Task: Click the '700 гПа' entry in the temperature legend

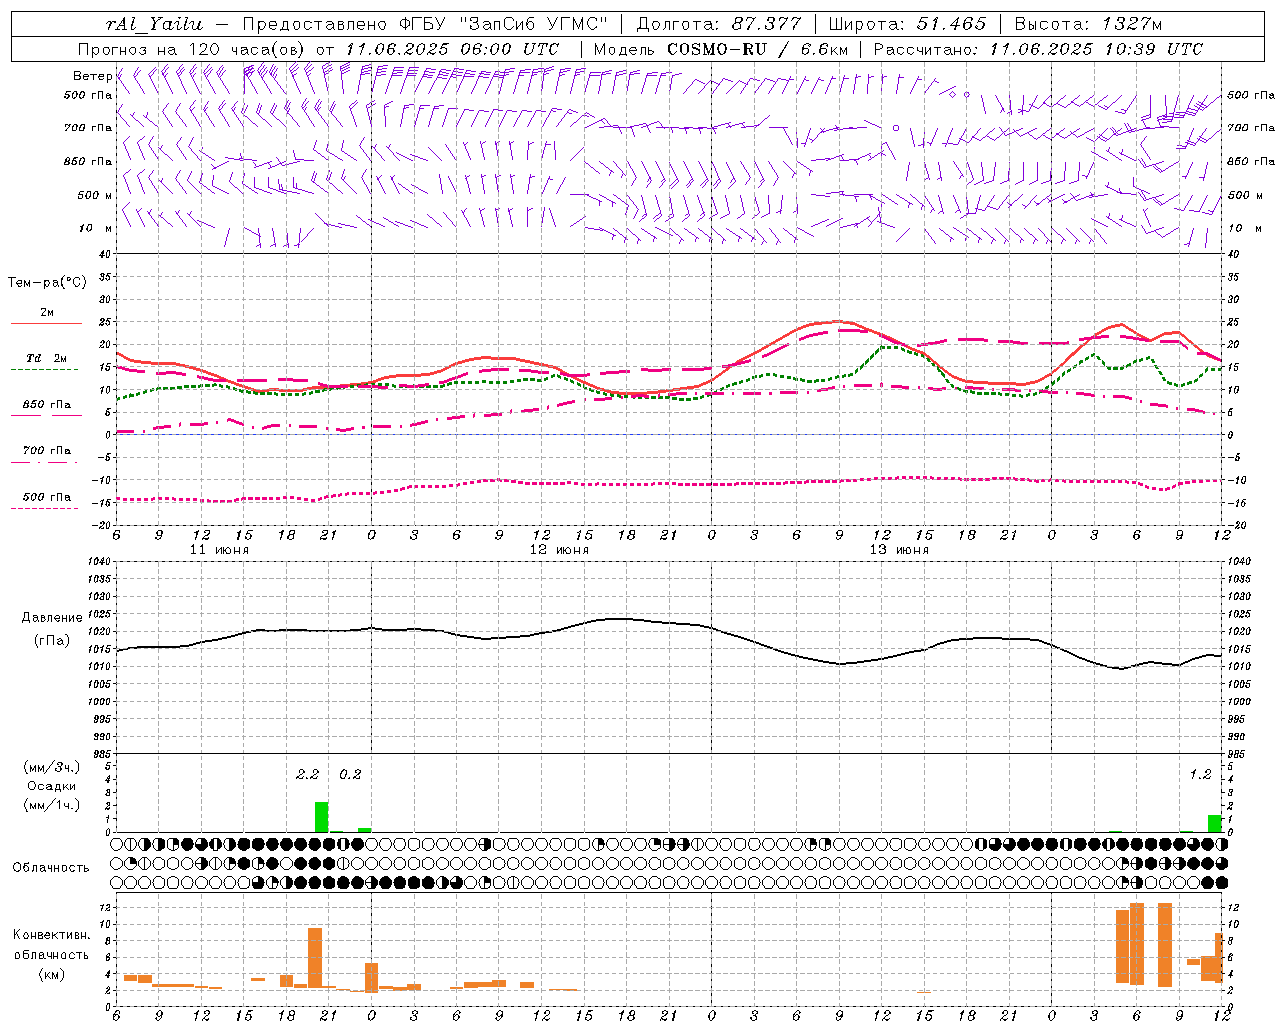Action: [x=47, y=451]
